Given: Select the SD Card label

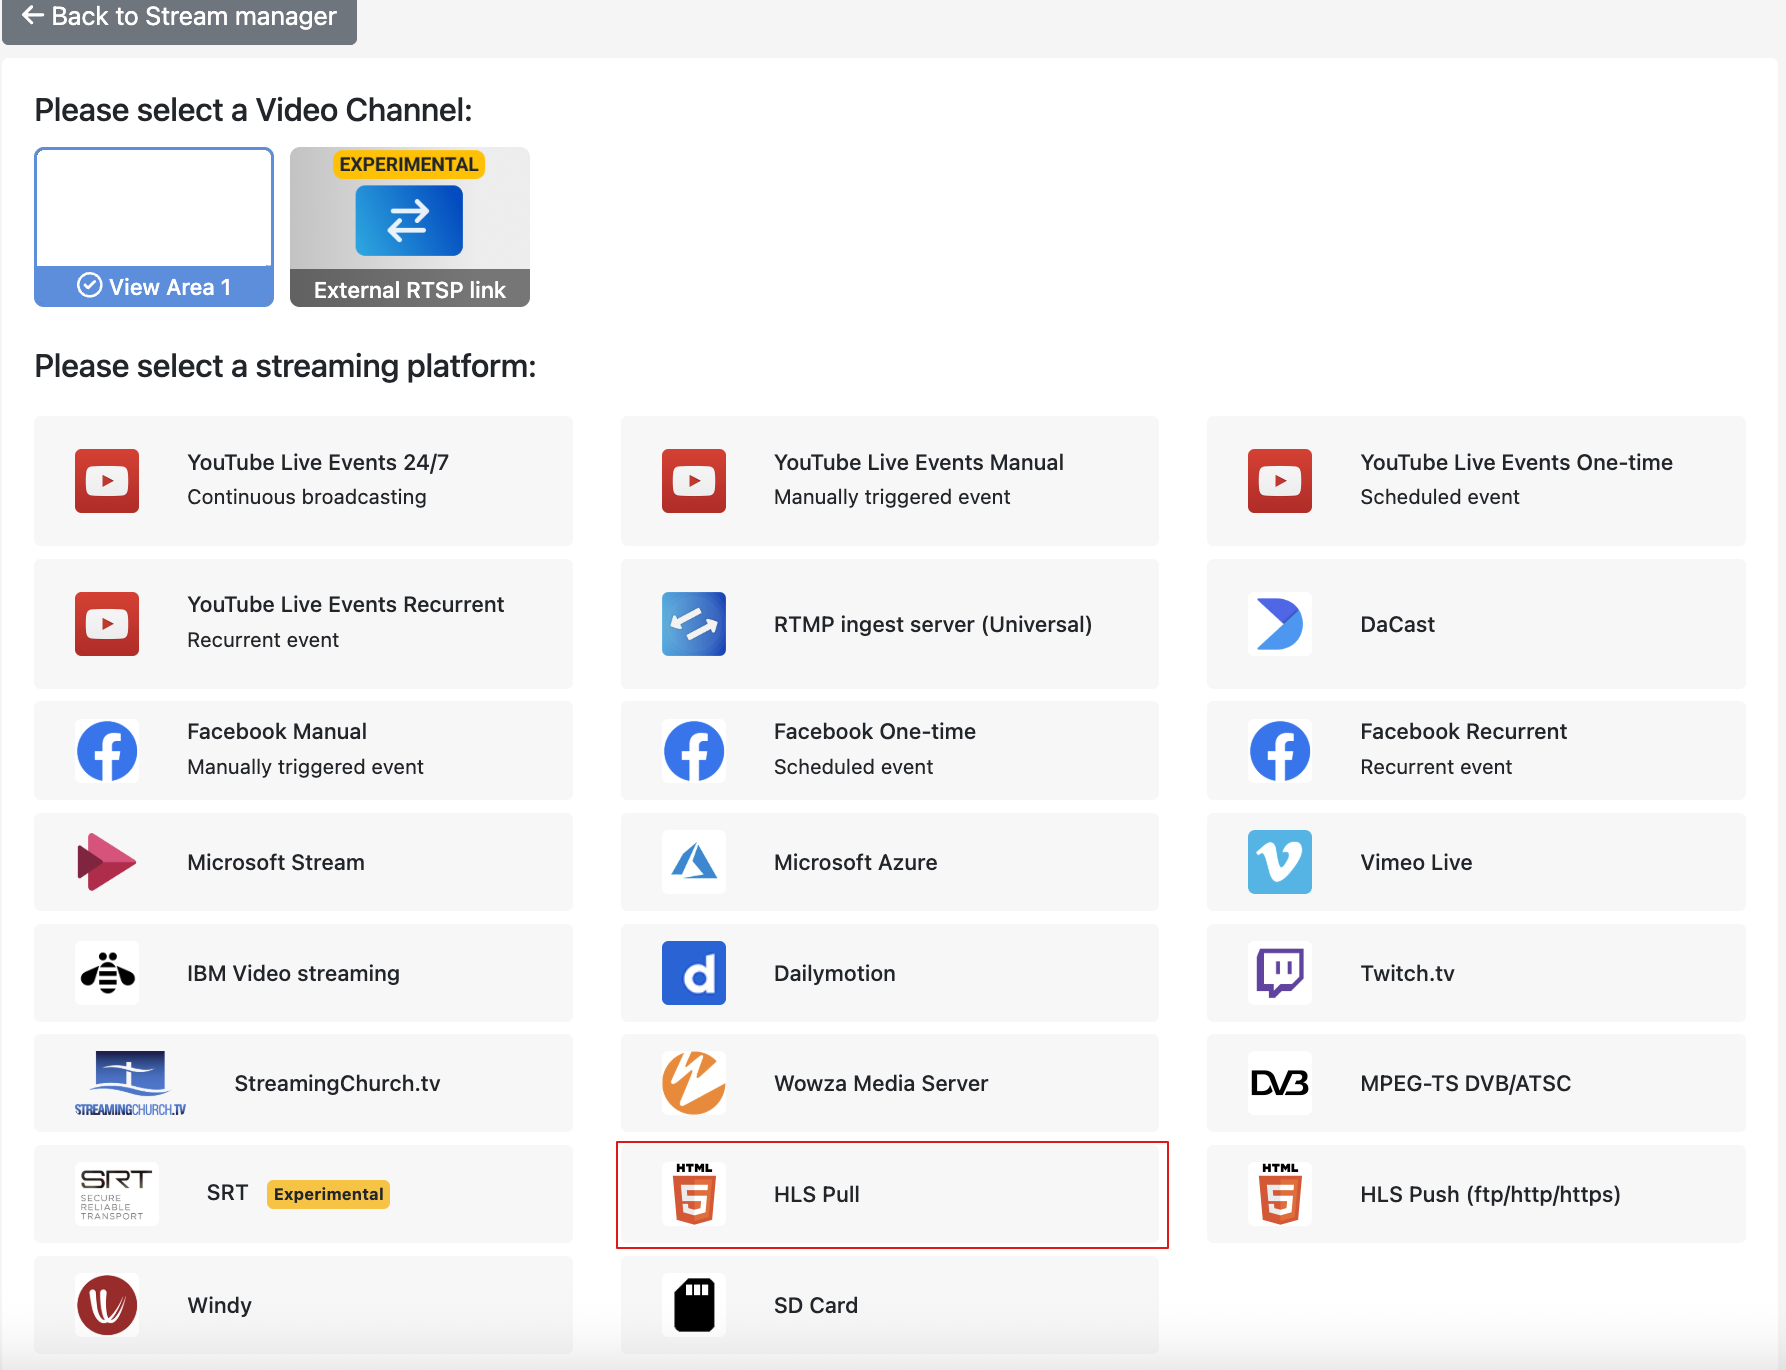Looking at the screenshot, I should click(816, 1306).
